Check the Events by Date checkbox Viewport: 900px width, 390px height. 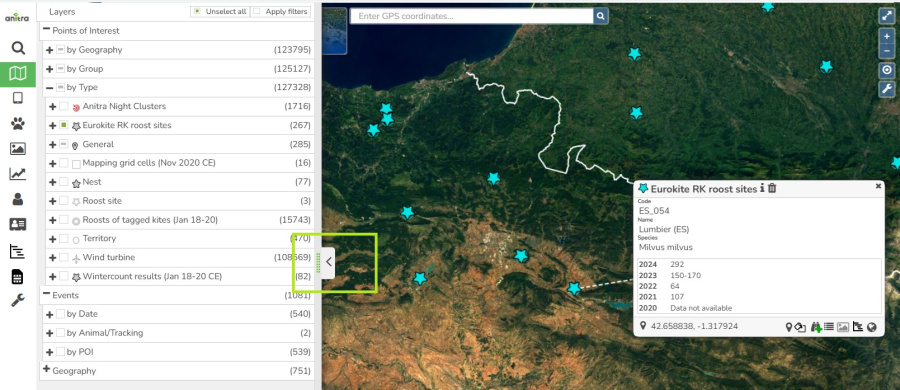point(60,314)
